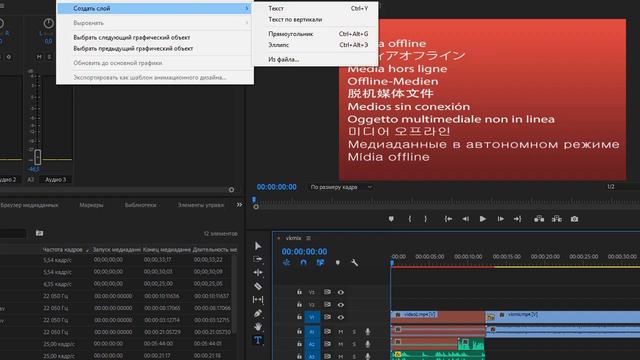The height and width of the screenshot is (360, 640).
Task: Click the Overwrite button in Program monitor
Action: 557,219
